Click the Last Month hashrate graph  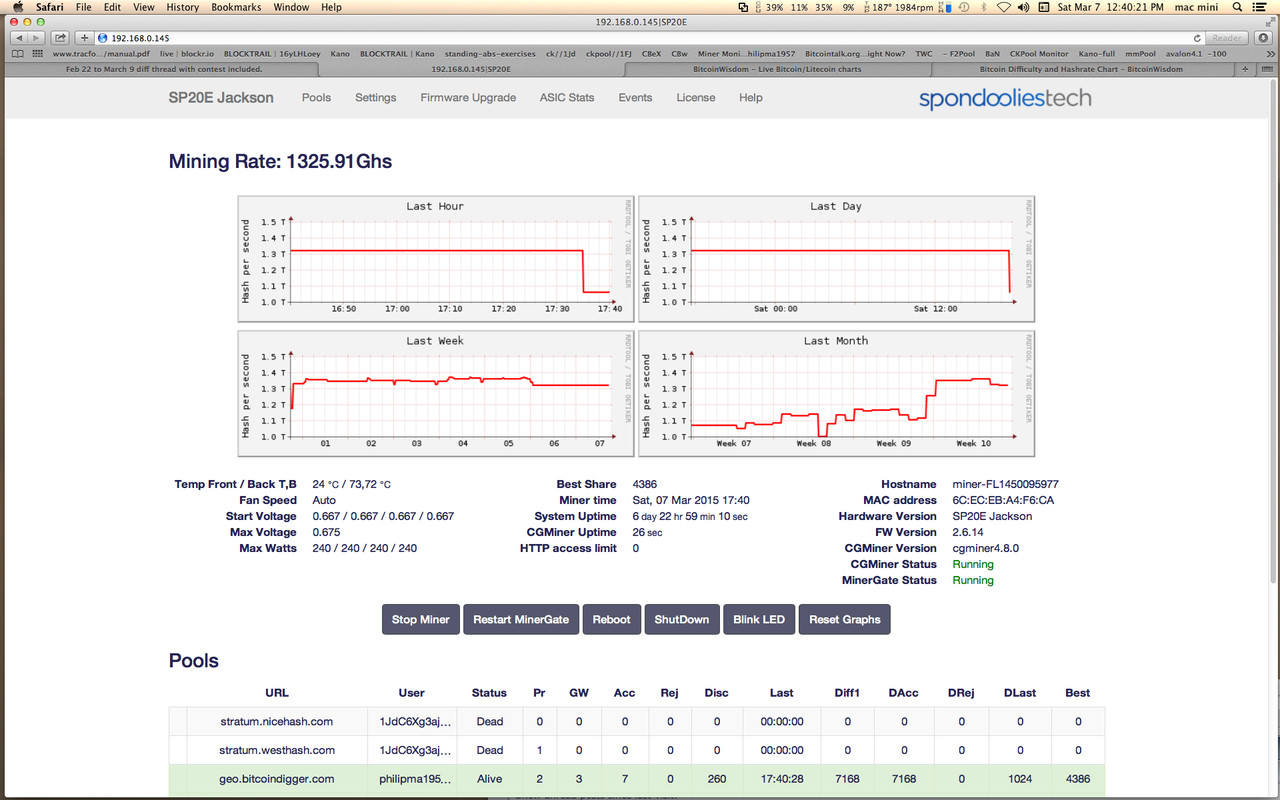coord(836,393)
